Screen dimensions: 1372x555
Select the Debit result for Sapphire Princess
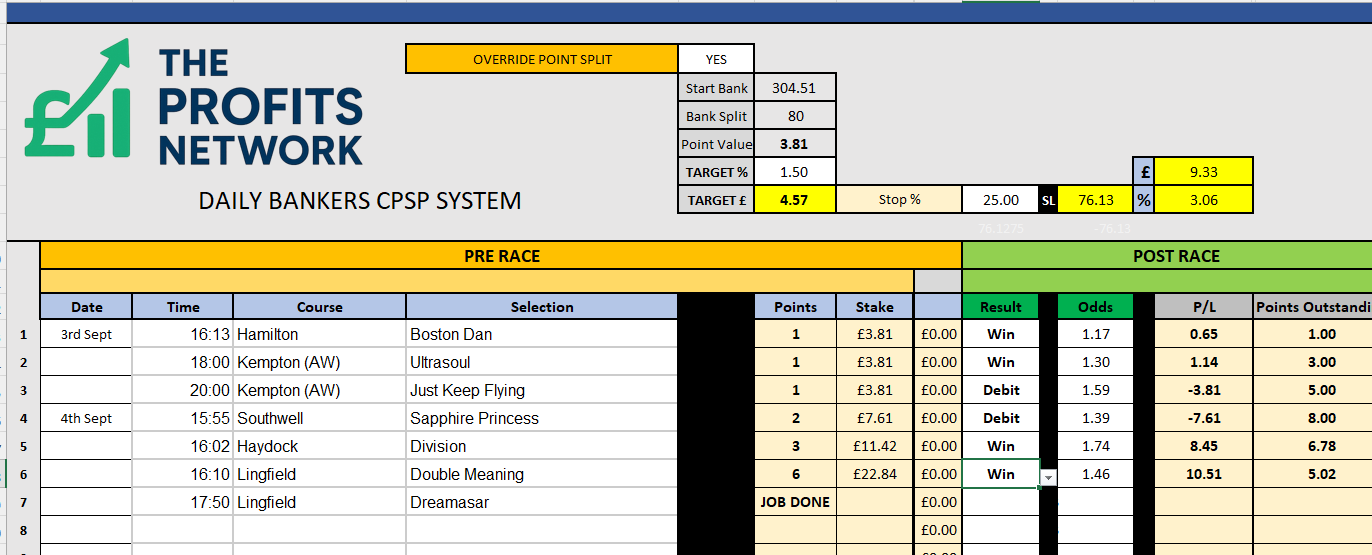coord(1000,418)
